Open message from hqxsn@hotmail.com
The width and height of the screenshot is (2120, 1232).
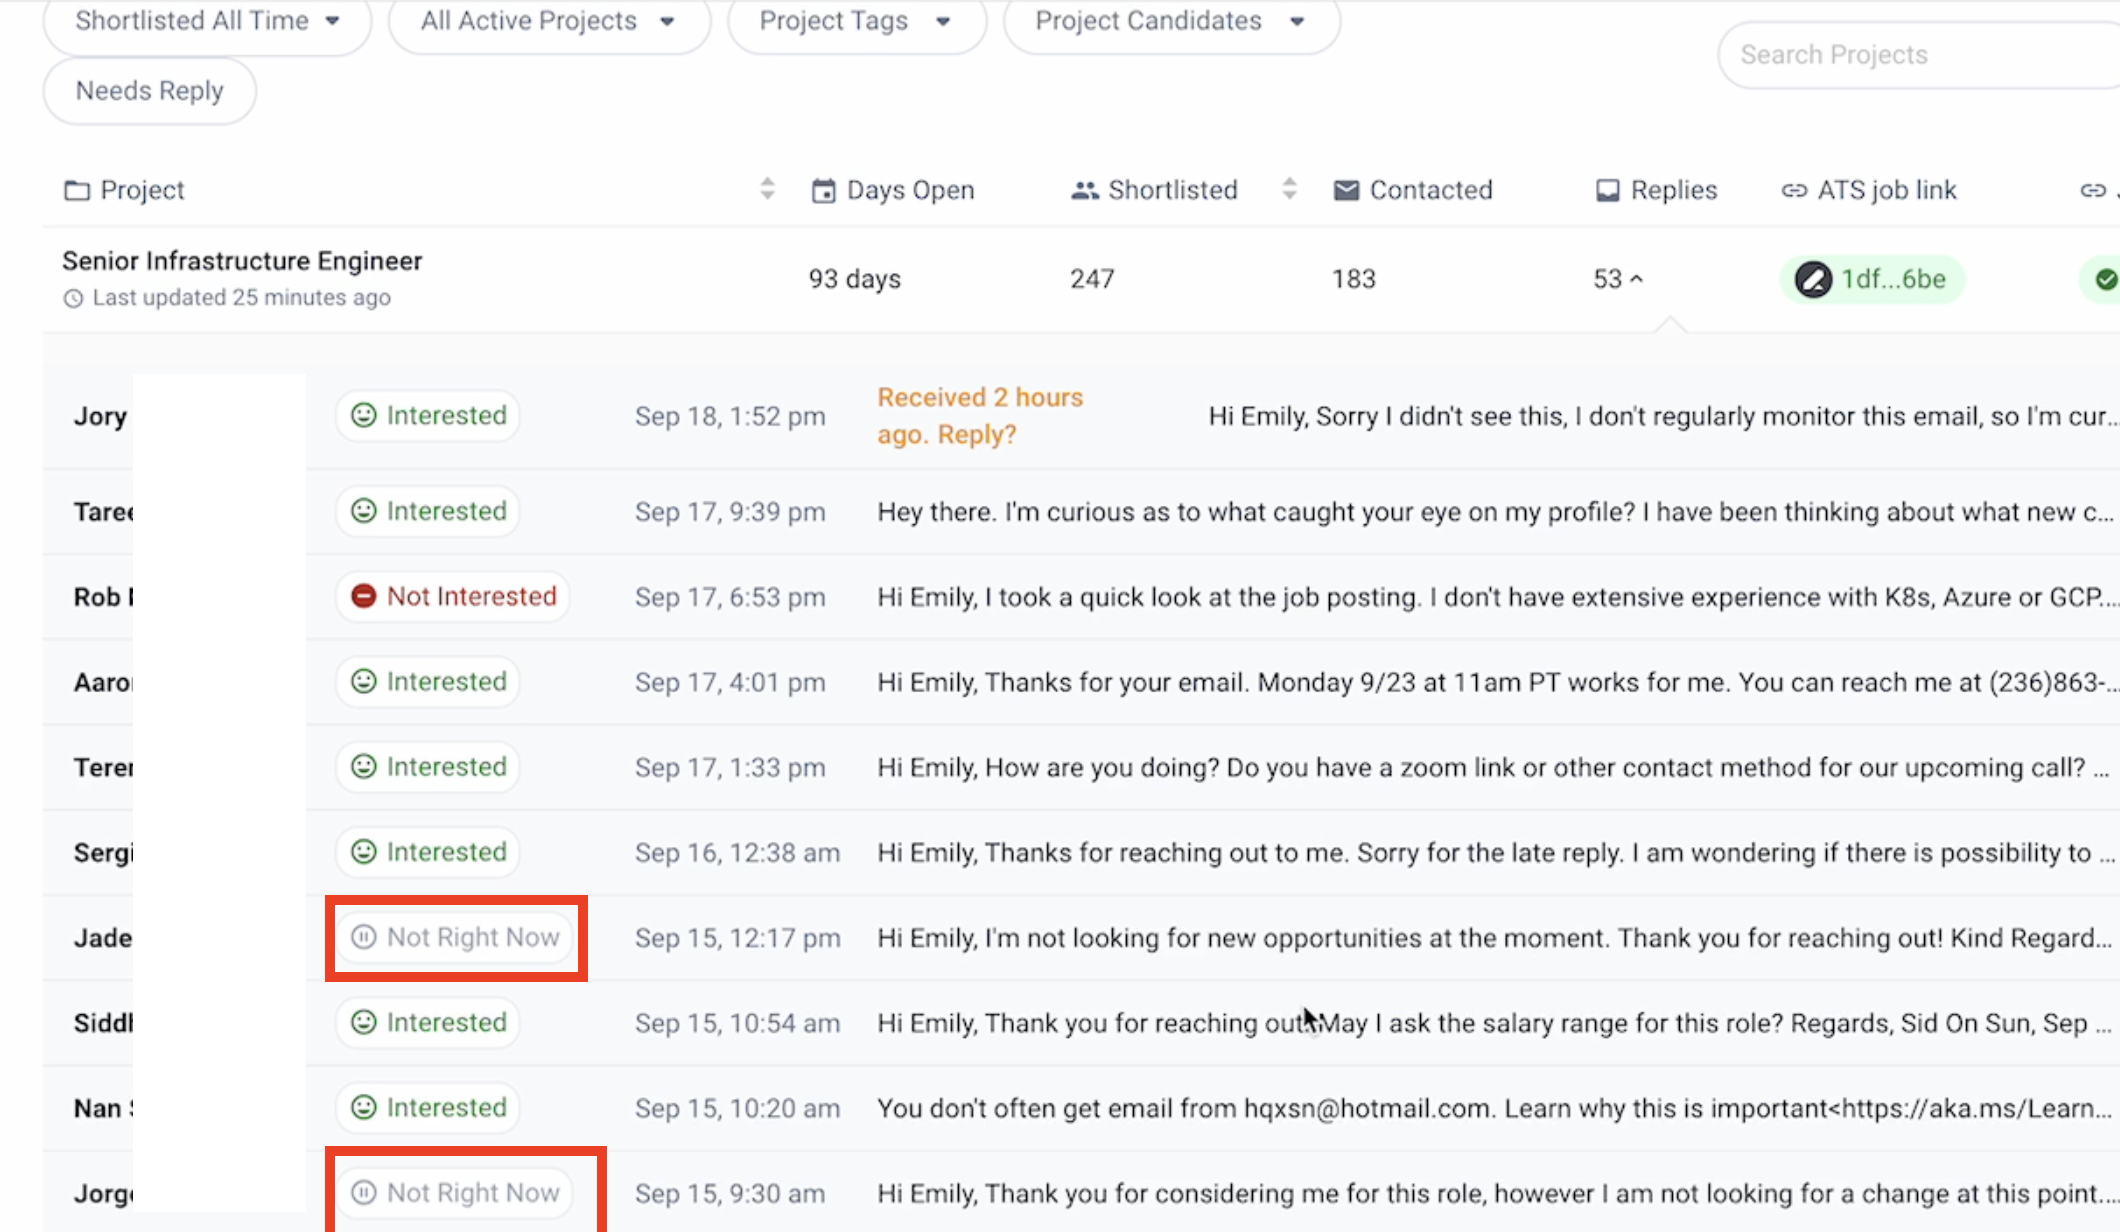click(x=1497, y=1108)
